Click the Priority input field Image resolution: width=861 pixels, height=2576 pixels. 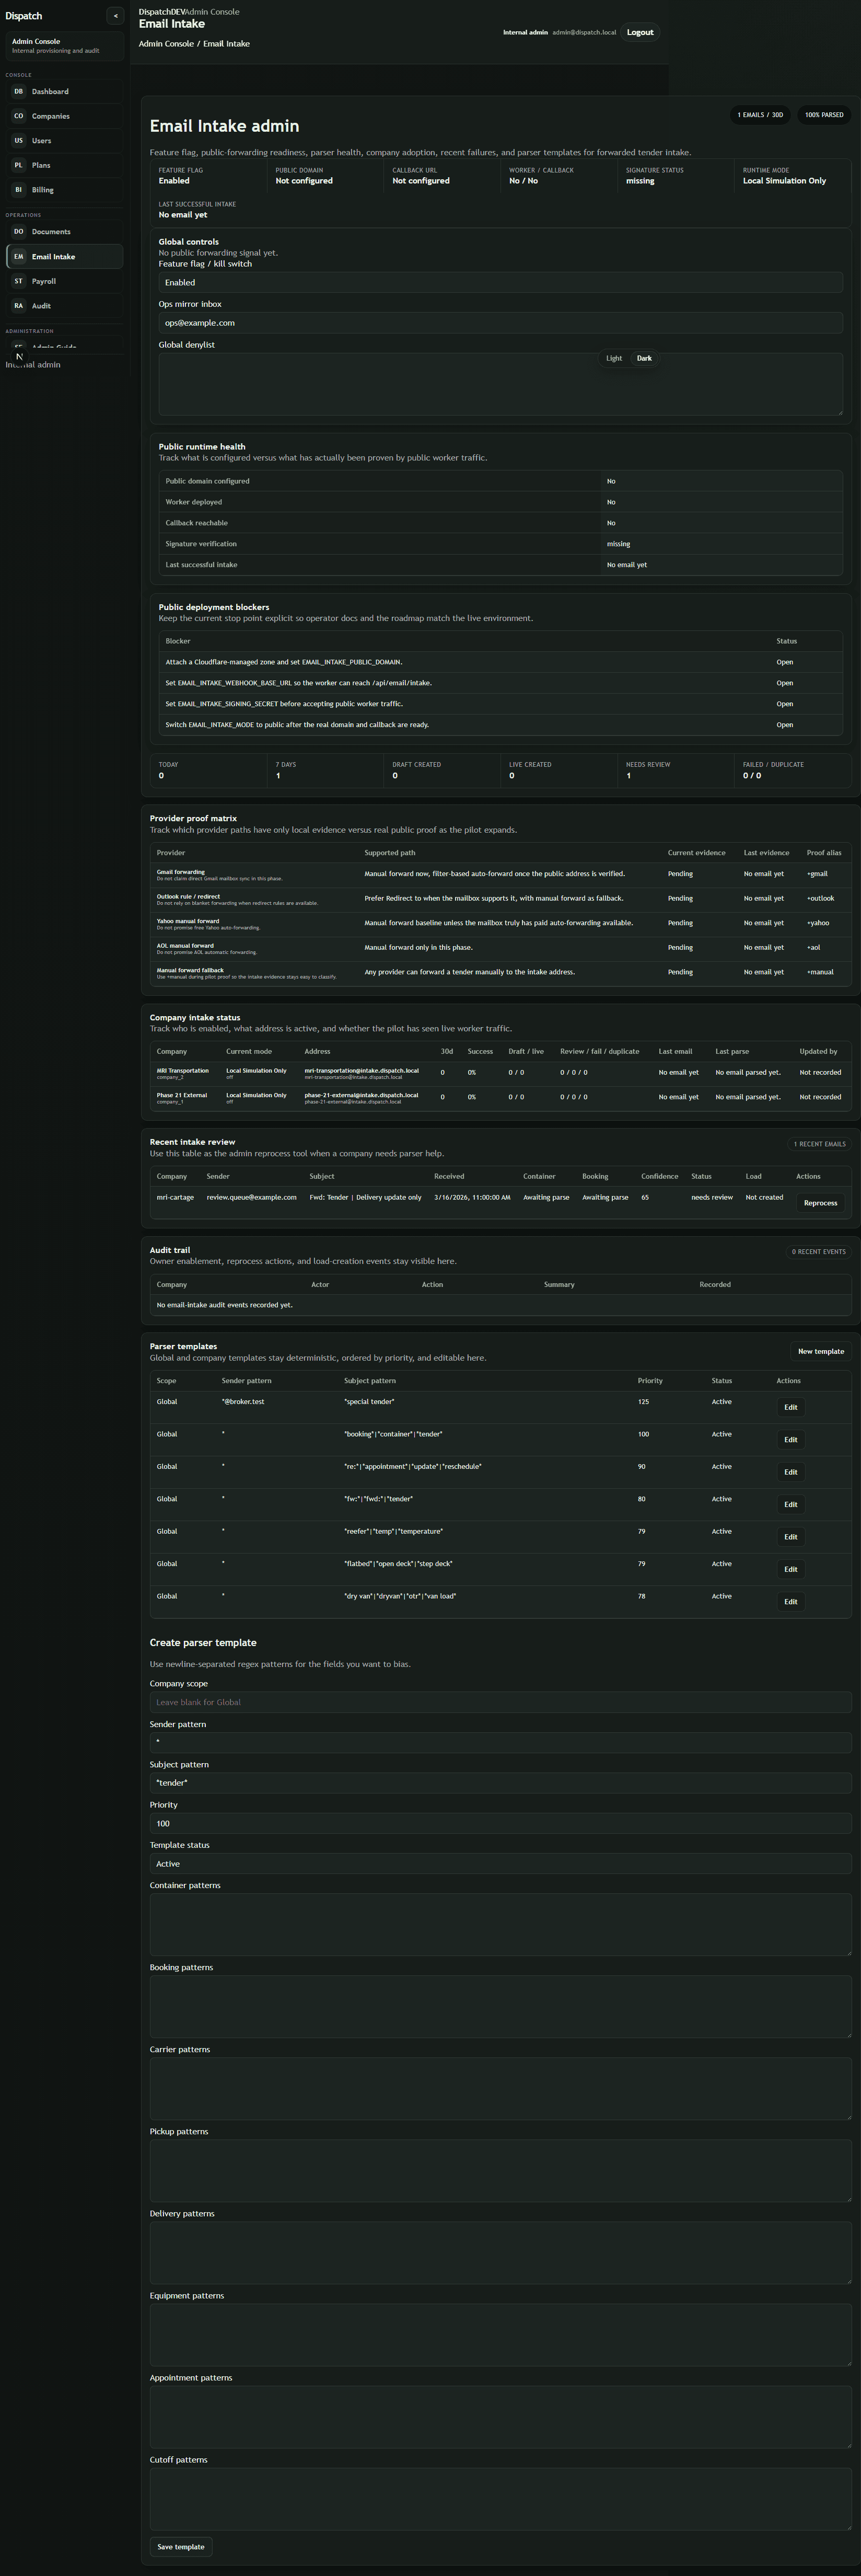(x=500, y=1823)
